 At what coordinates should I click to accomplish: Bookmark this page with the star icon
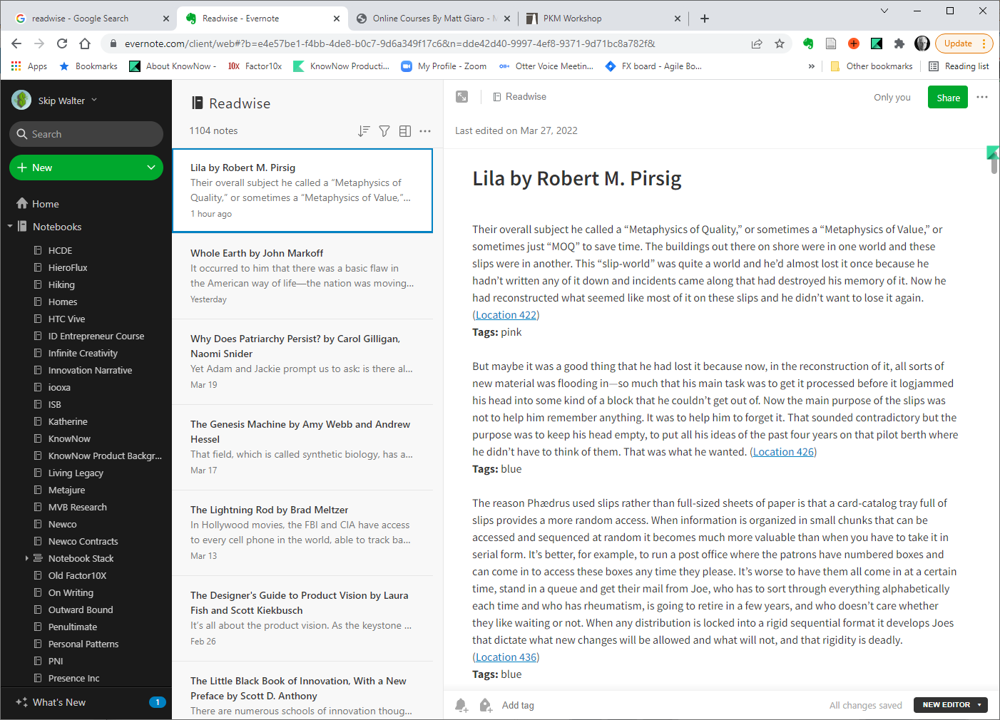779,44
